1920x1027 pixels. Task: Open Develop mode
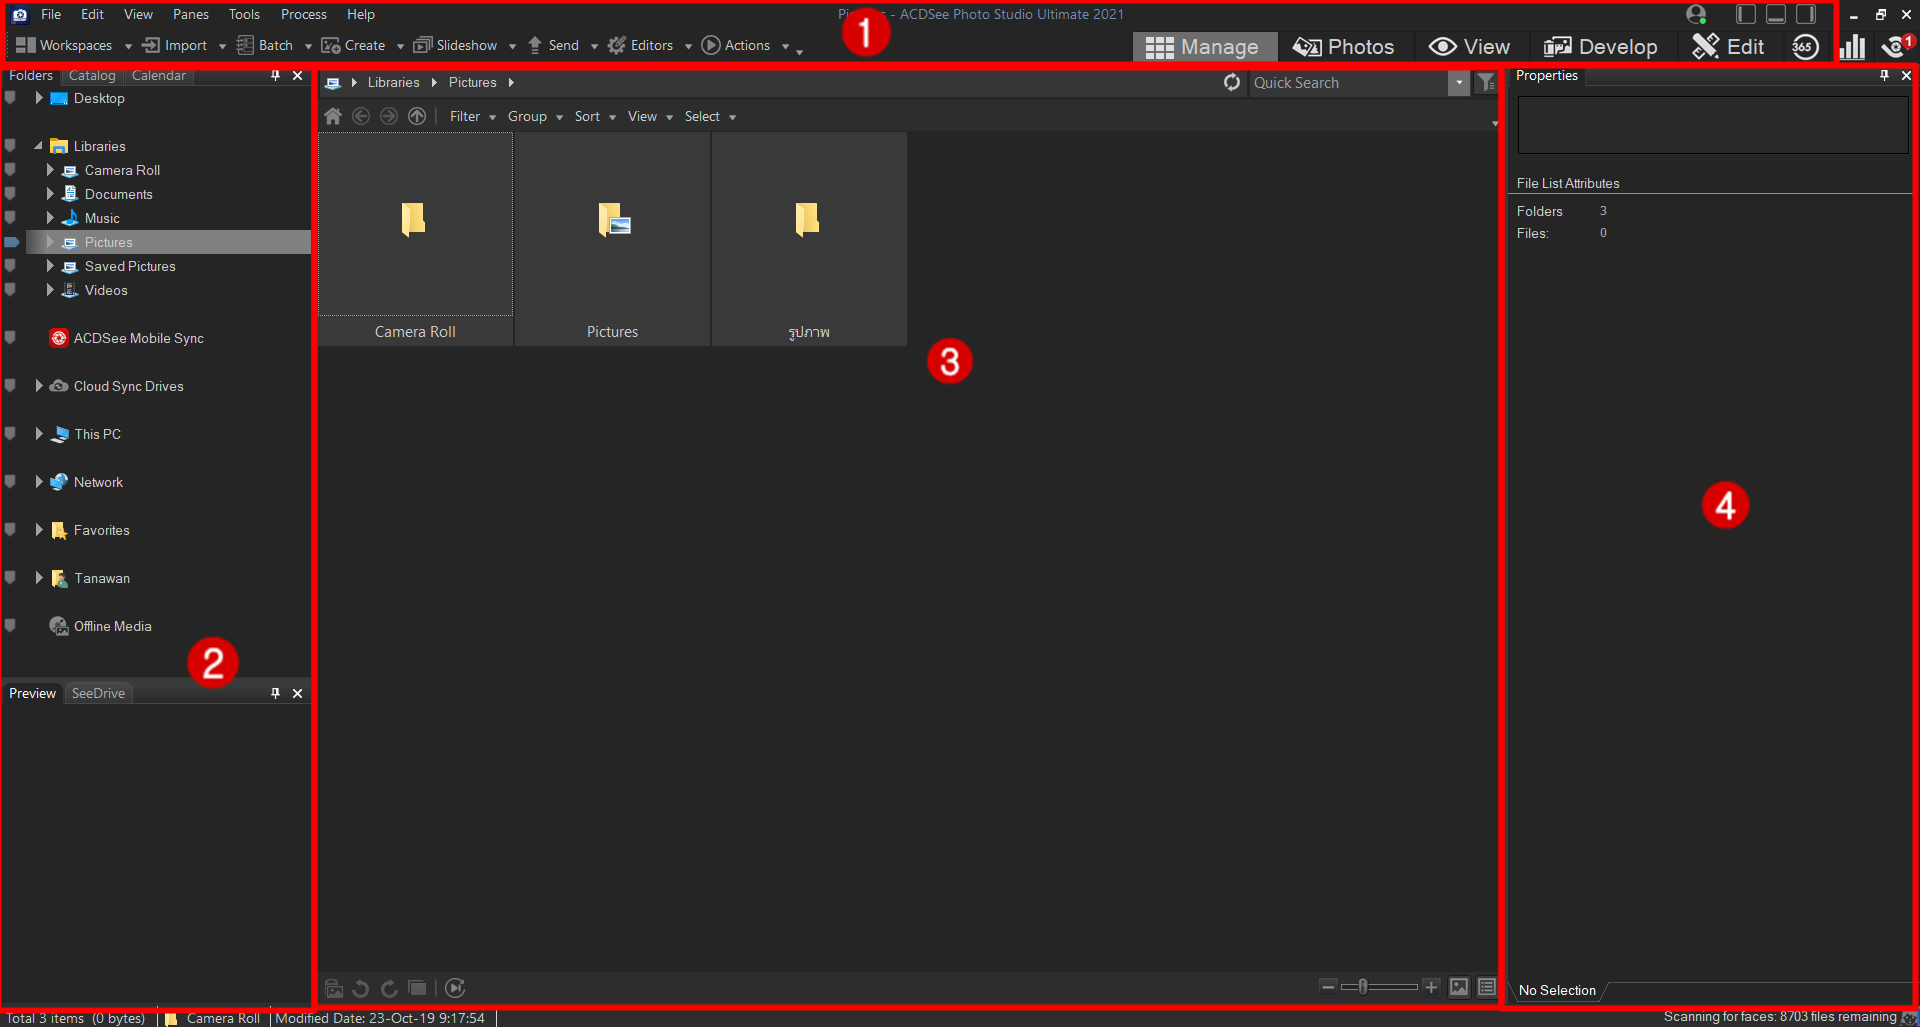pyautogui.click(x=1600, y=47)
